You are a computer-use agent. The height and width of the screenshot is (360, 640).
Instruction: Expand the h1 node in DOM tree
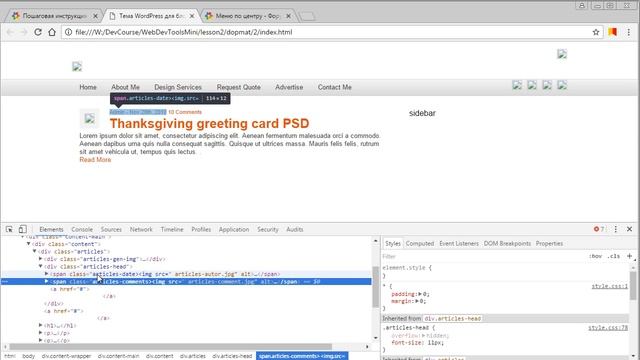coord(40,325)
